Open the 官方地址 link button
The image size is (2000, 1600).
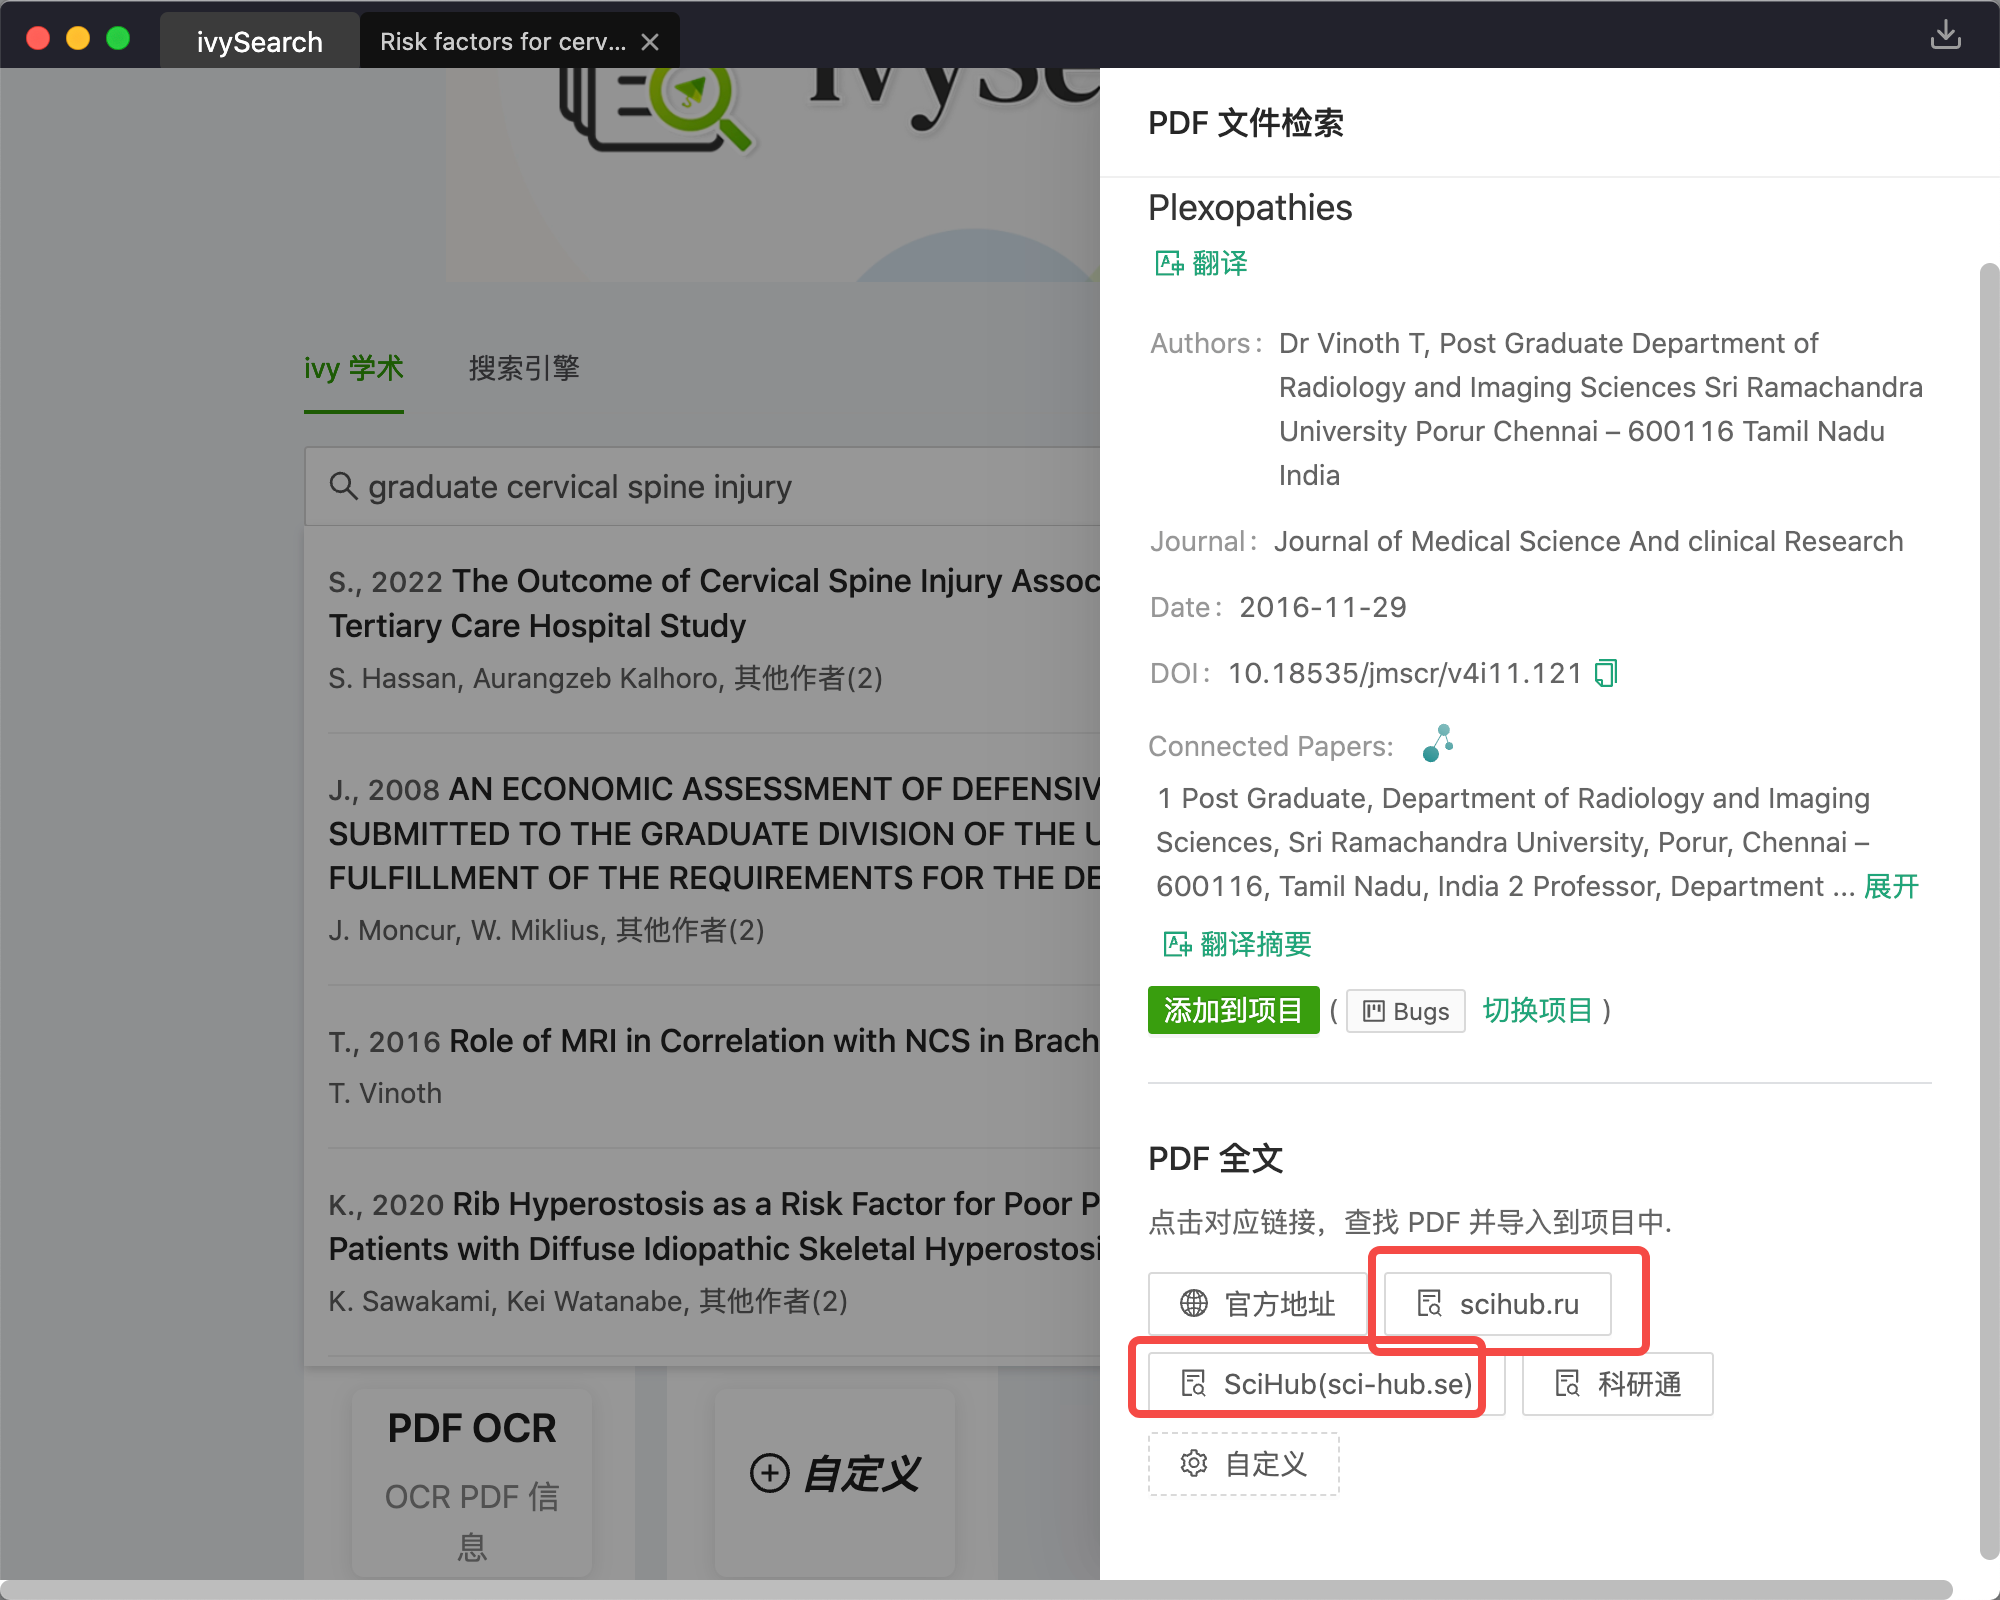pos(1257,1304)
